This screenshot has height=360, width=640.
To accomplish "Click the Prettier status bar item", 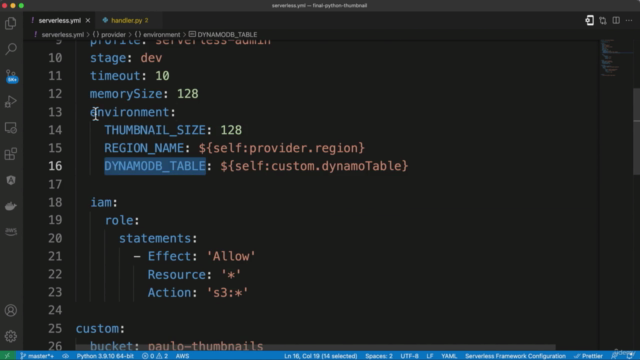I will pos(588,356).
